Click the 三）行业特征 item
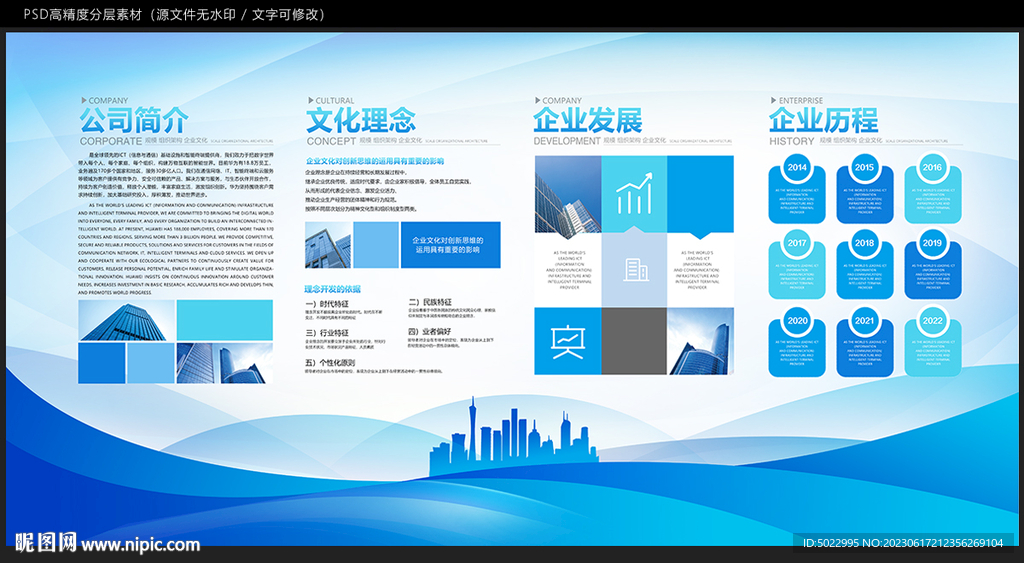Screen dimensions: 1024x563 point(327,333)
